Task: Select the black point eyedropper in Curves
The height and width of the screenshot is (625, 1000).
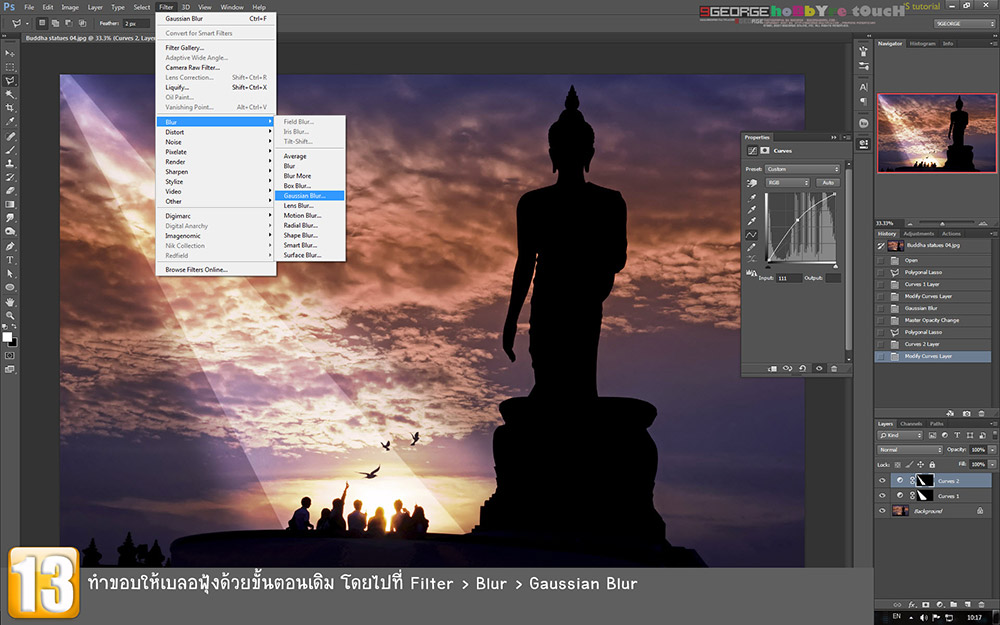Action: click(x=751, y=198)
